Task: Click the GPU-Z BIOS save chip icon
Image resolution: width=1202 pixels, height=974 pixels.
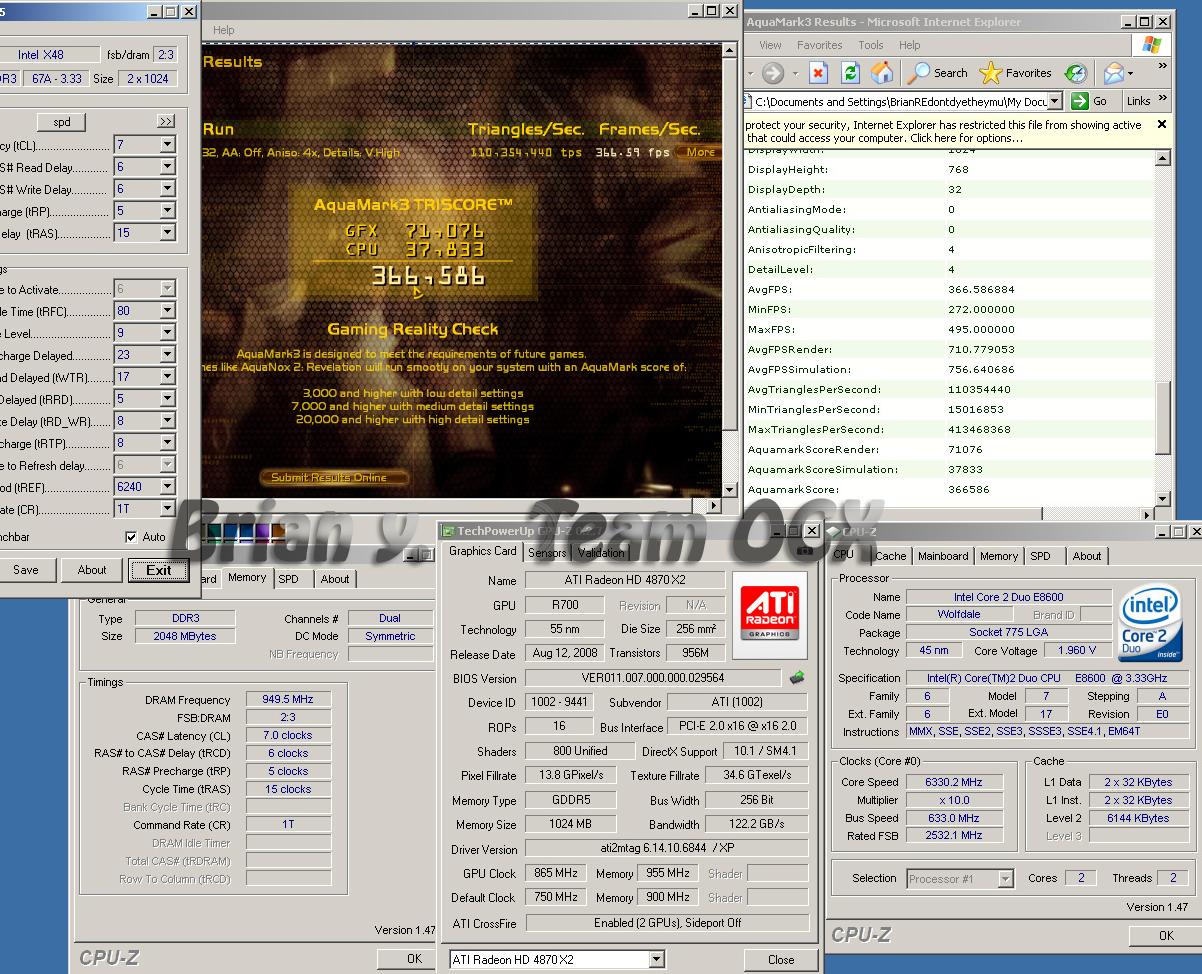Action: [797, 678]
